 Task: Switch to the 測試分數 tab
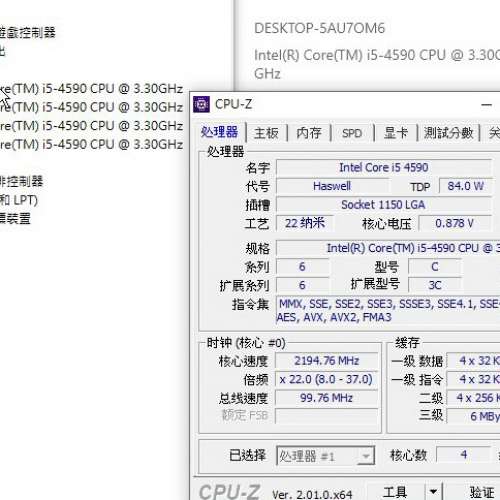(x=448, y=133)
